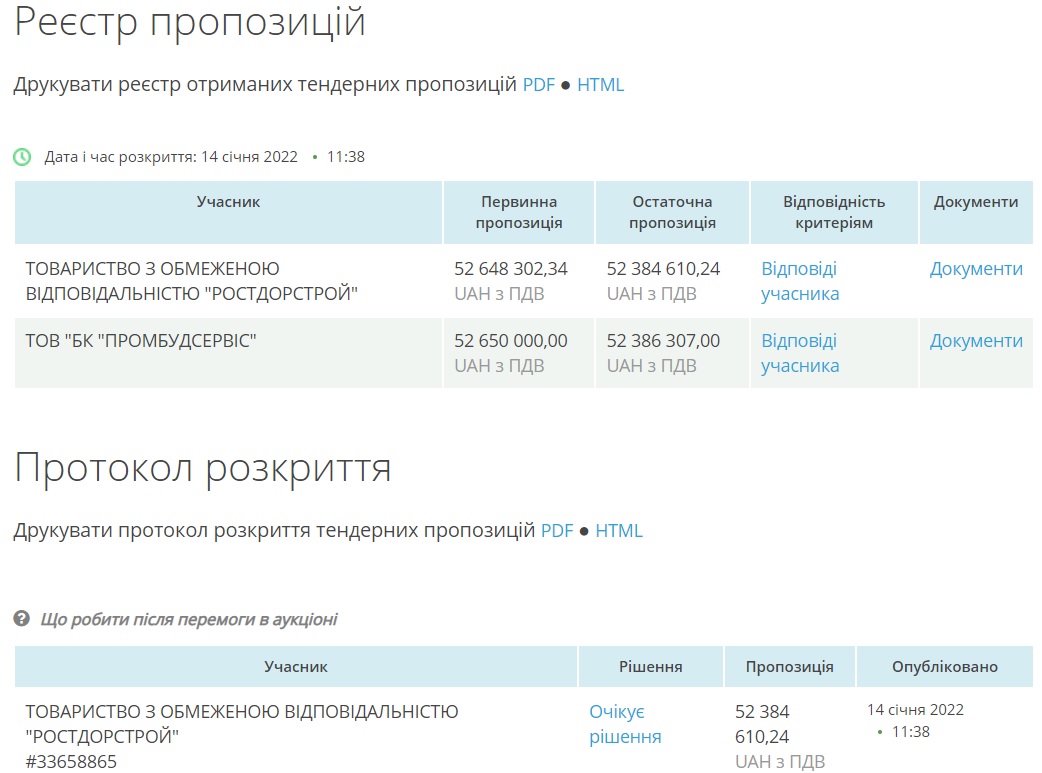
Task: Click the 'Рішення' column header
Action: 650,666
